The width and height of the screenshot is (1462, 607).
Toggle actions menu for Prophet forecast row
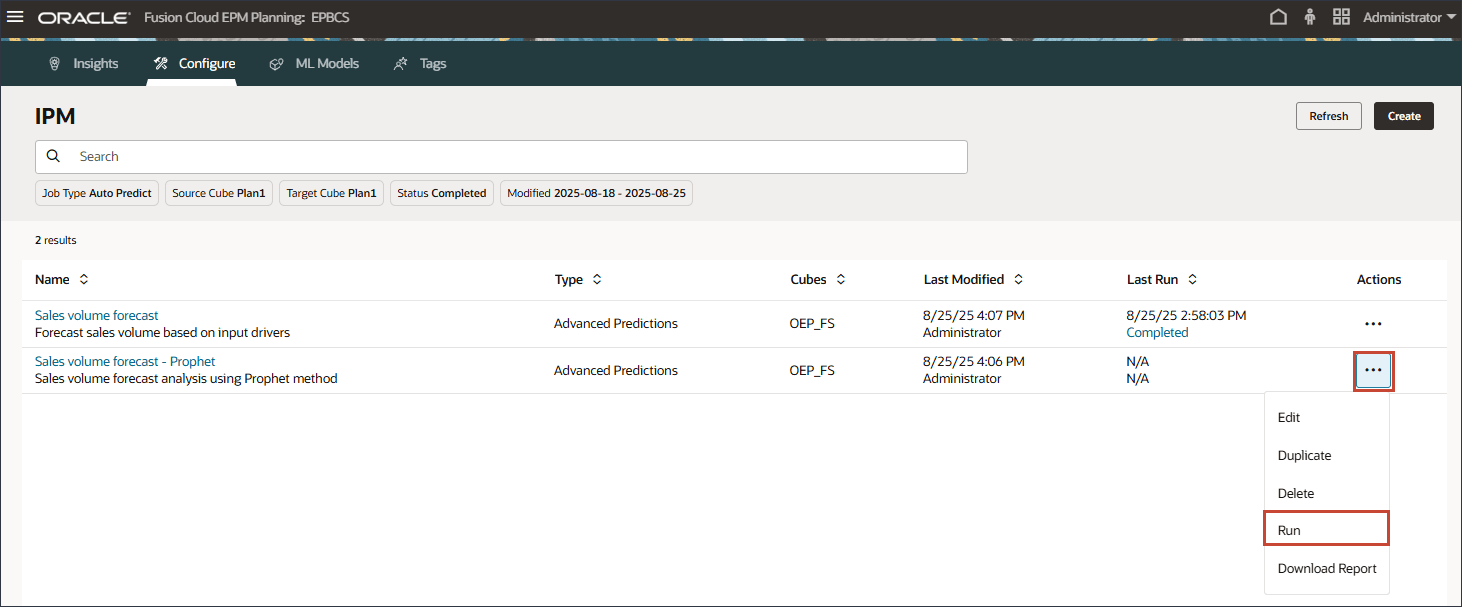tap(1373, 371)
